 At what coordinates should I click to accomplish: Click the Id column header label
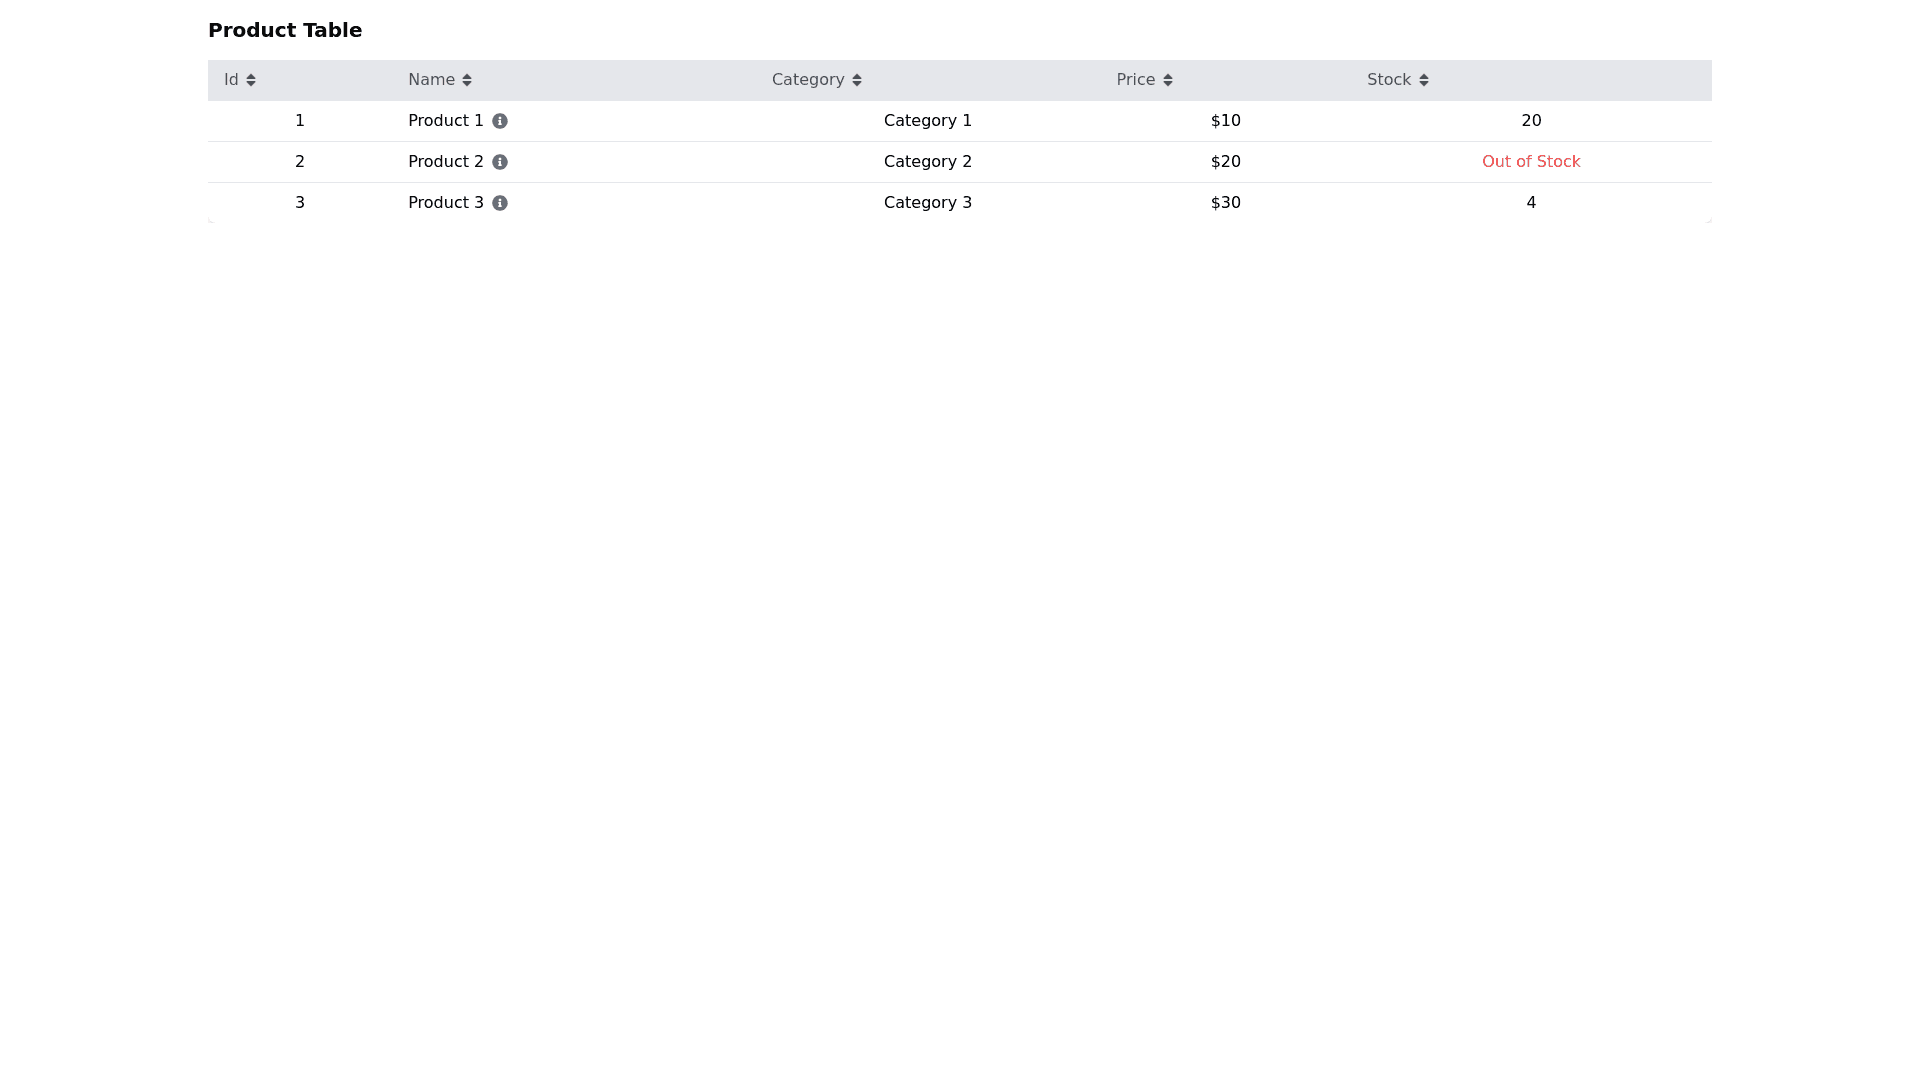231,80
